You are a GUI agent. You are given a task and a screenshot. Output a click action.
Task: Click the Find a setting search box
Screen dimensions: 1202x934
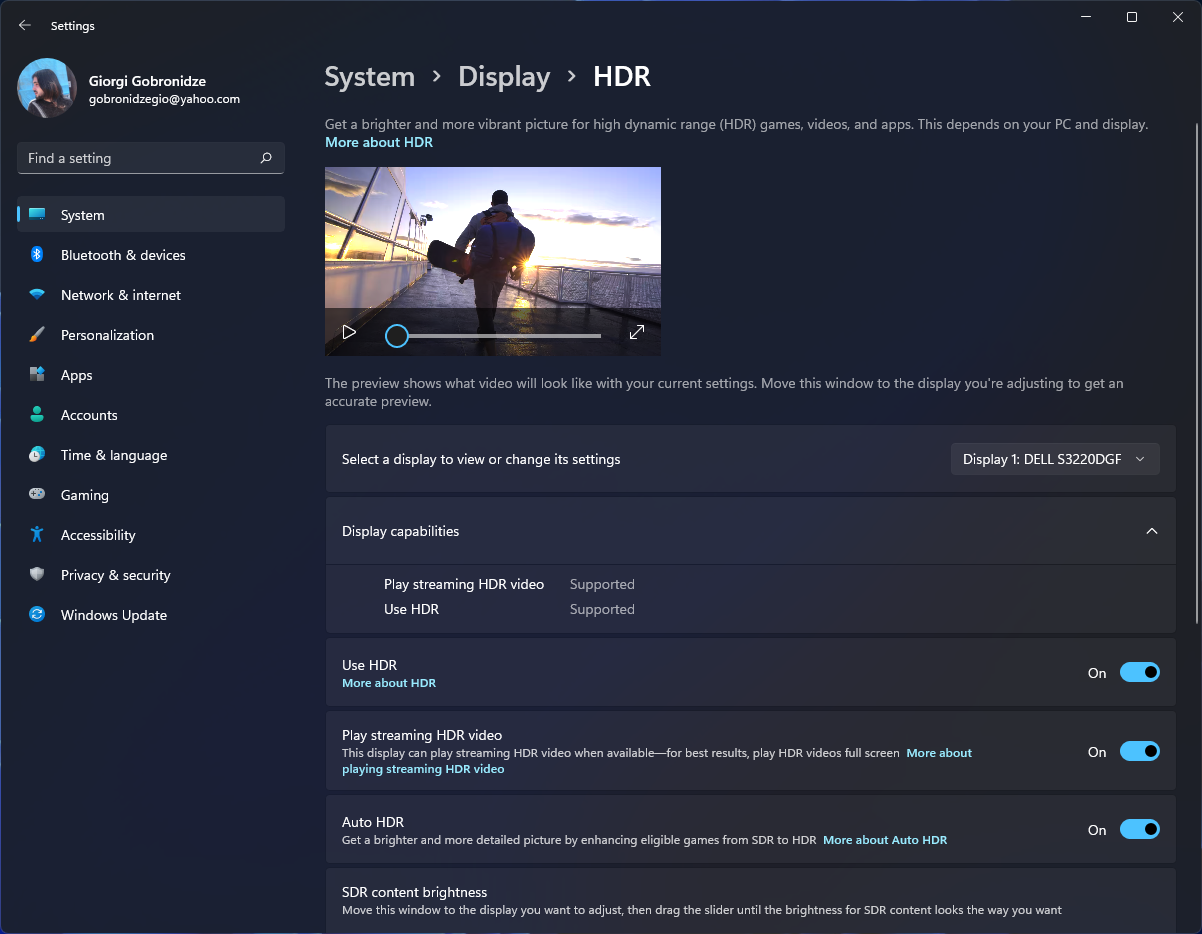coord(140,158)
